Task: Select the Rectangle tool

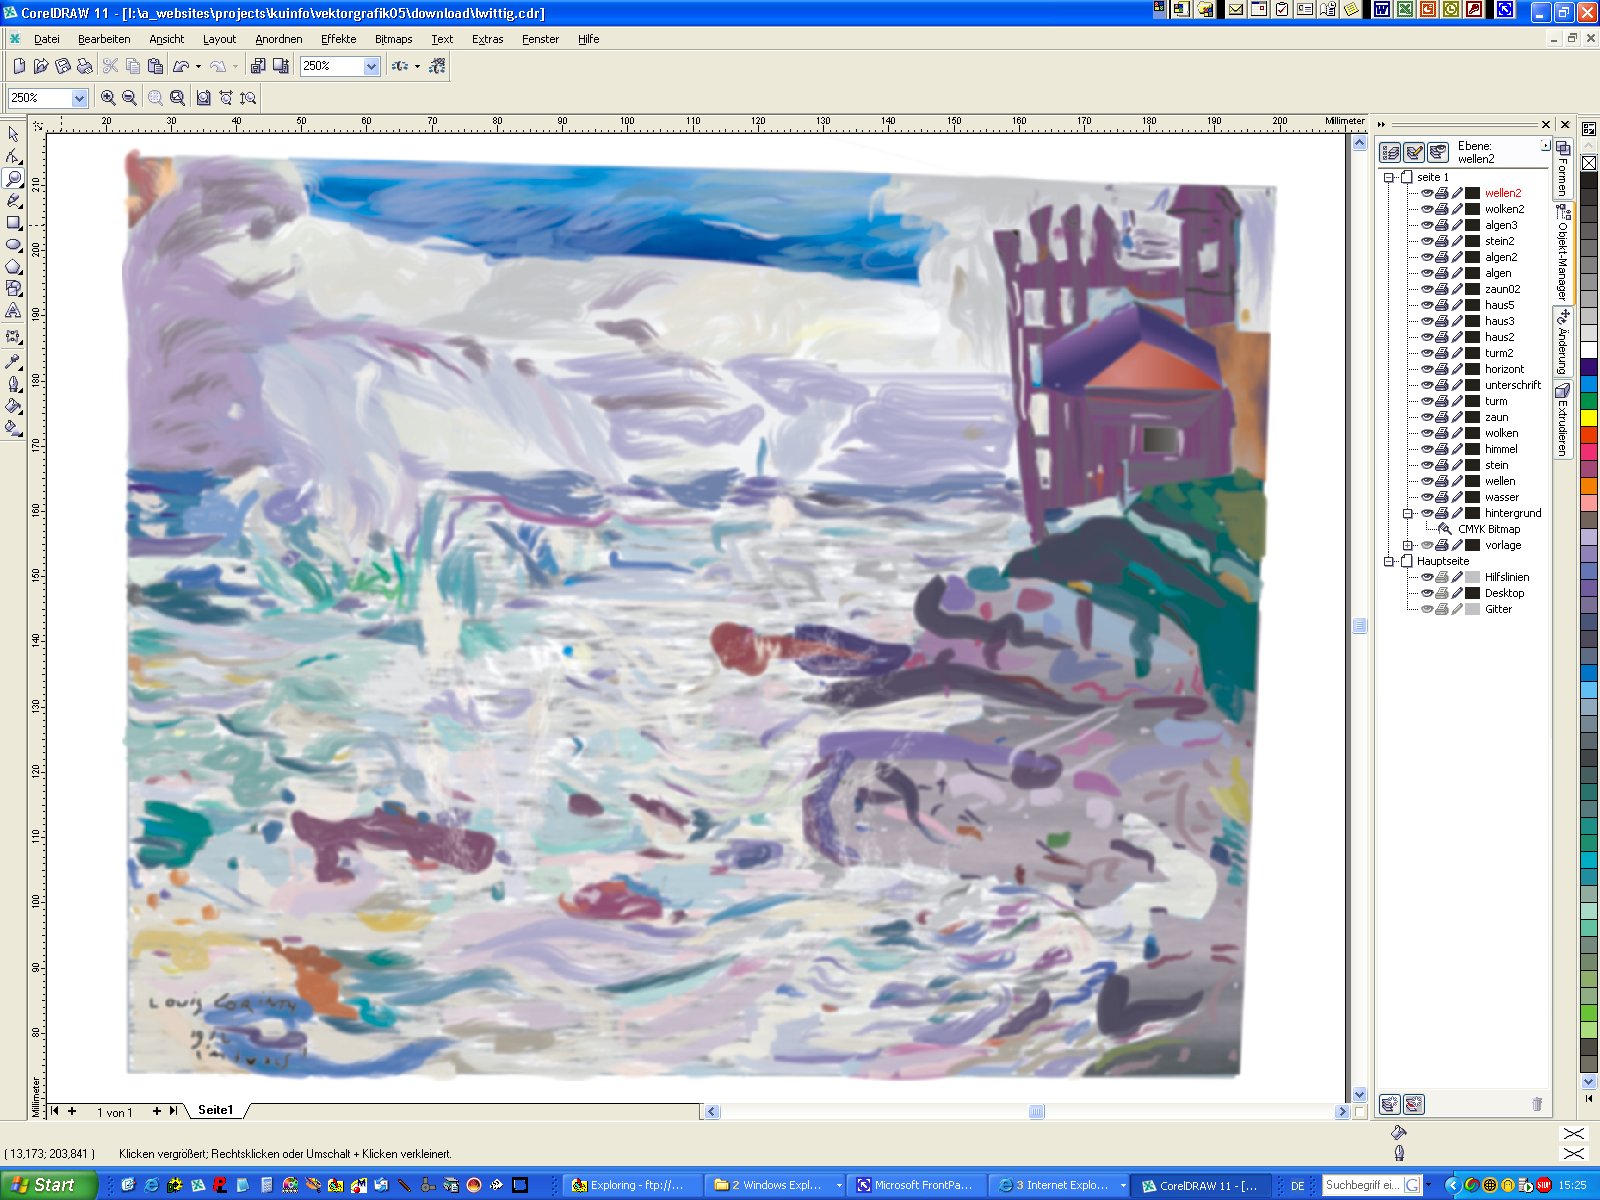Action: pos(13,223)
